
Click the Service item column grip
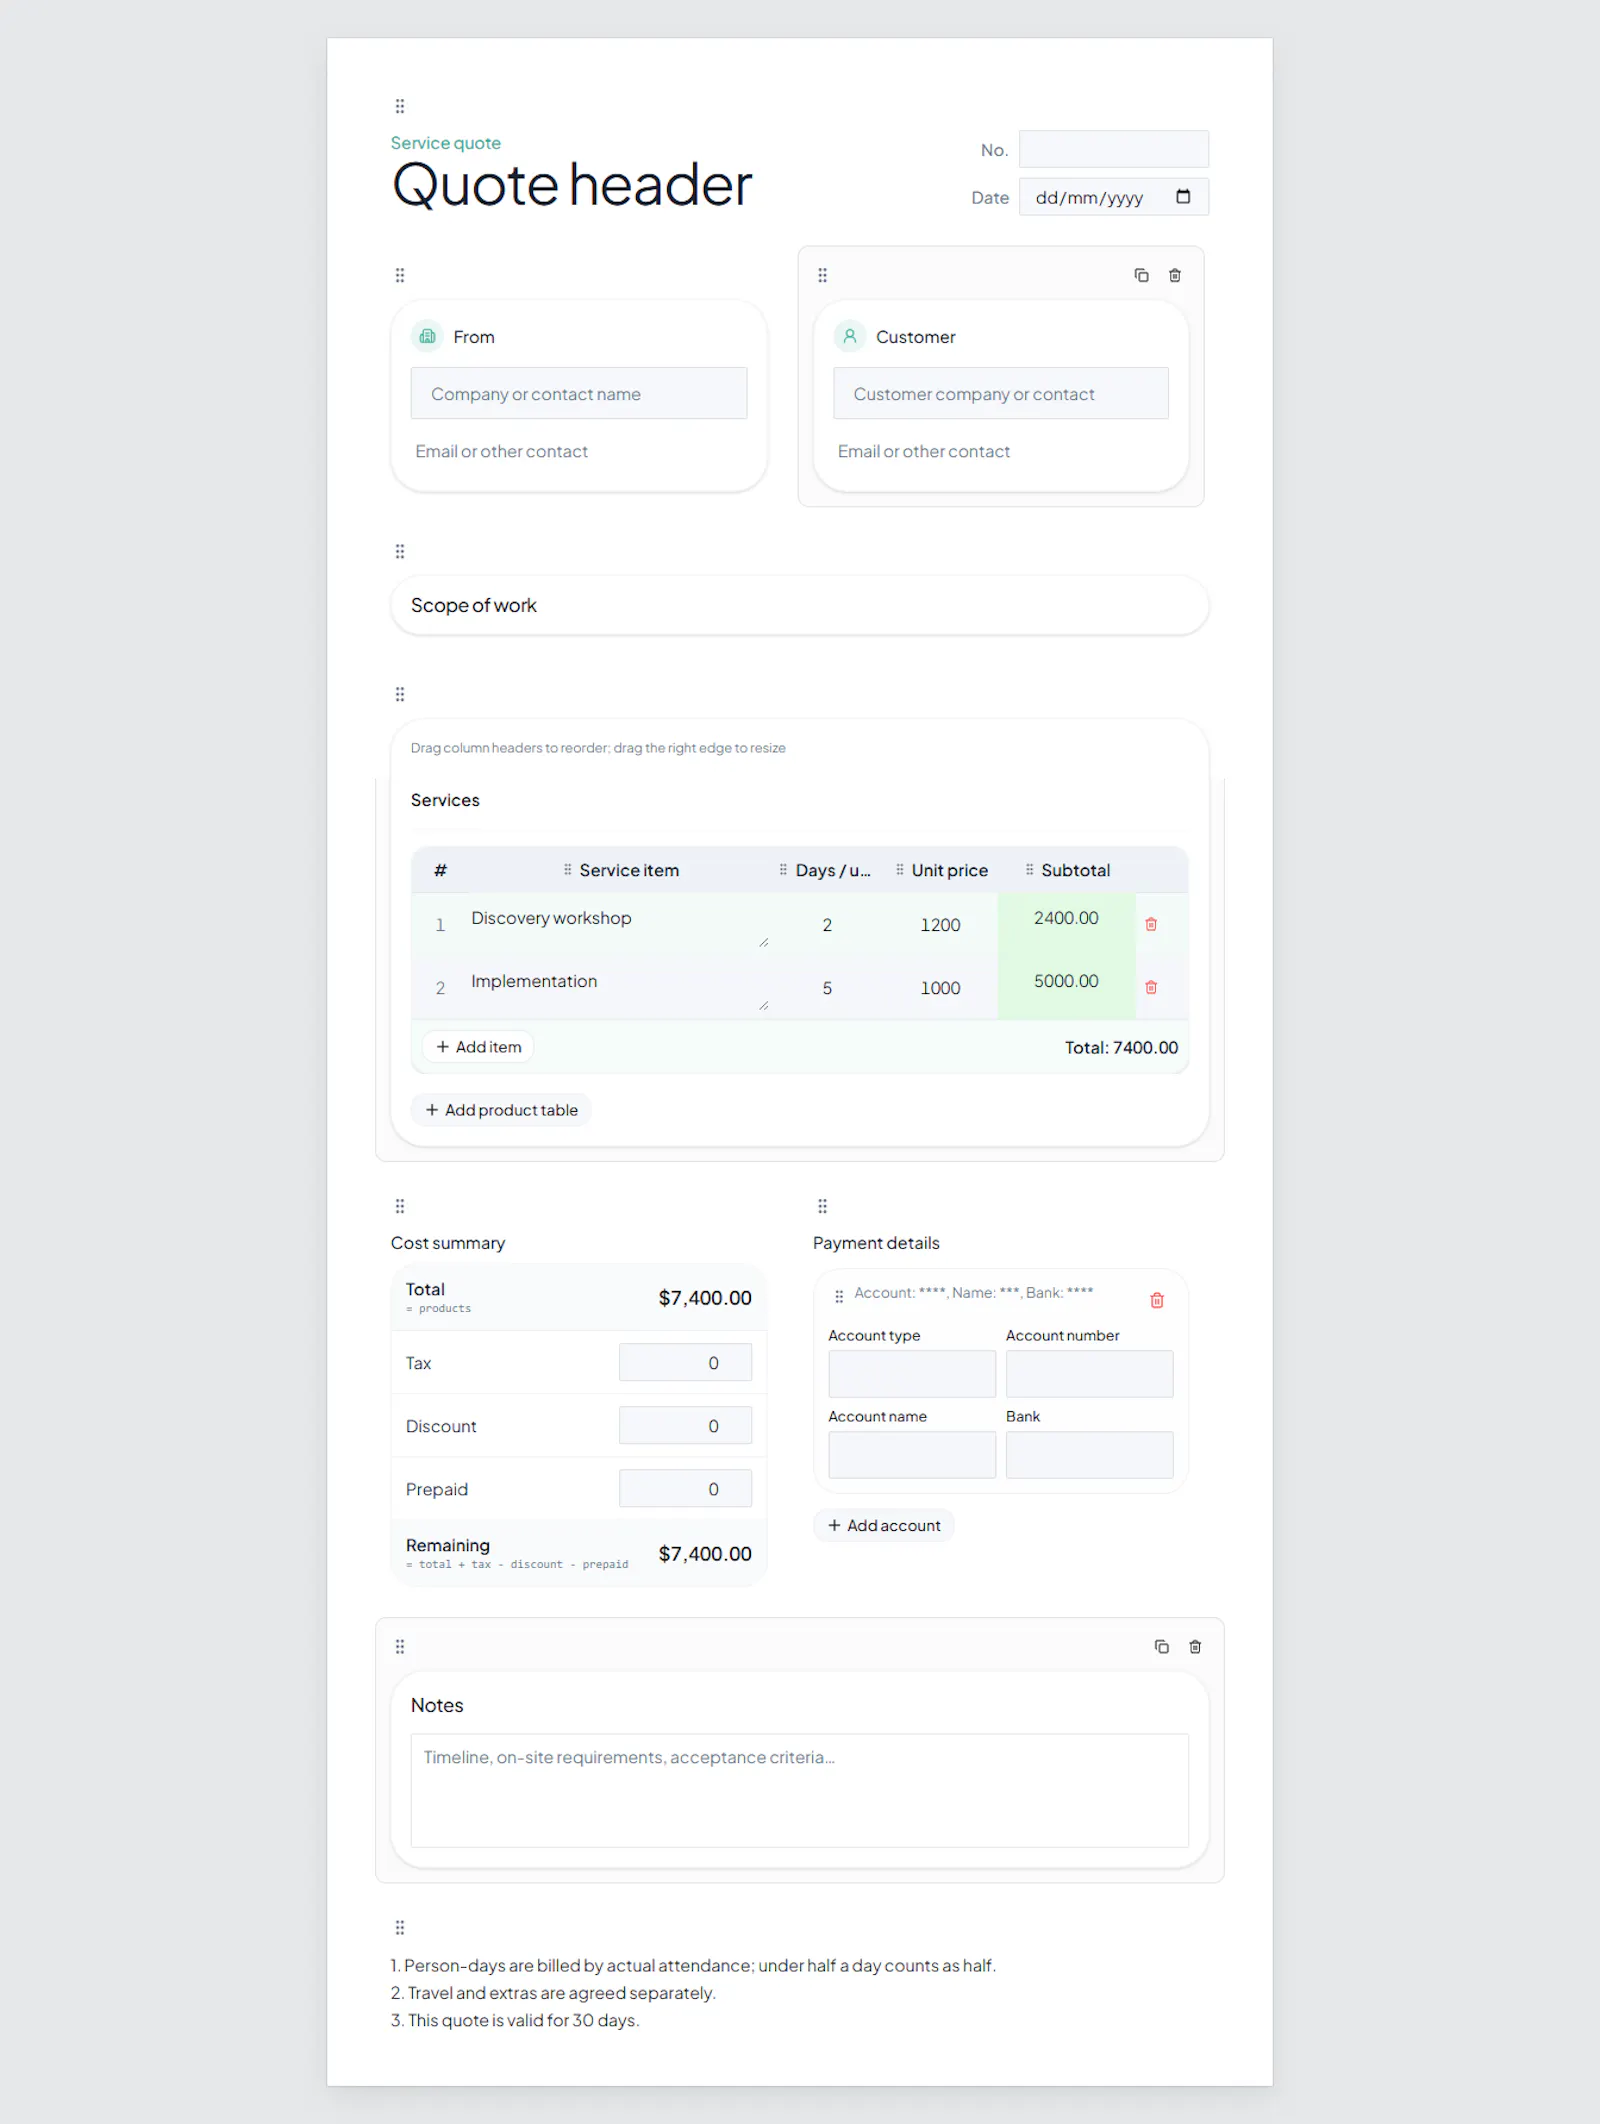tap(568, 869)
